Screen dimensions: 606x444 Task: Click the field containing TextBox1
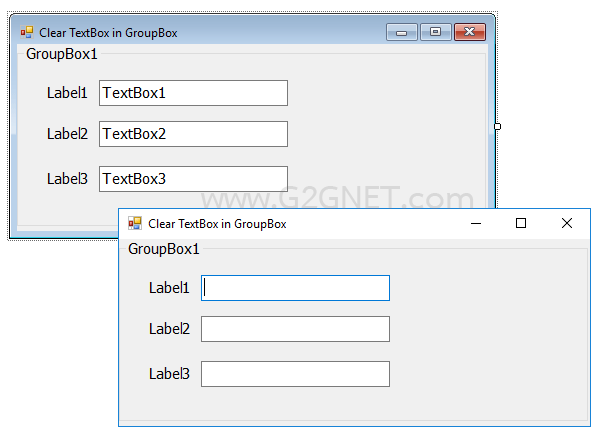point(193,93)
